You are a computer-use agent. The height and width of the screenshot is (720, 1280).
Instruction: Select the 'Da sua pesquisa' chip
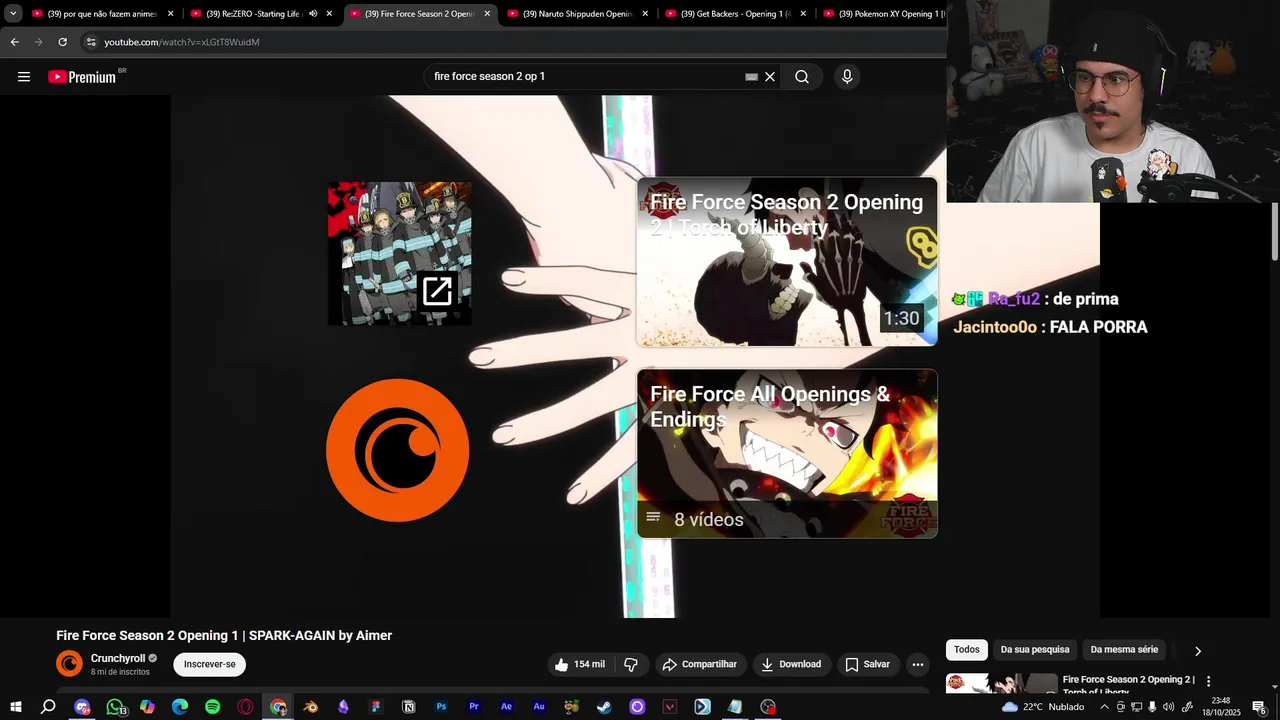tap(1035, 650)
